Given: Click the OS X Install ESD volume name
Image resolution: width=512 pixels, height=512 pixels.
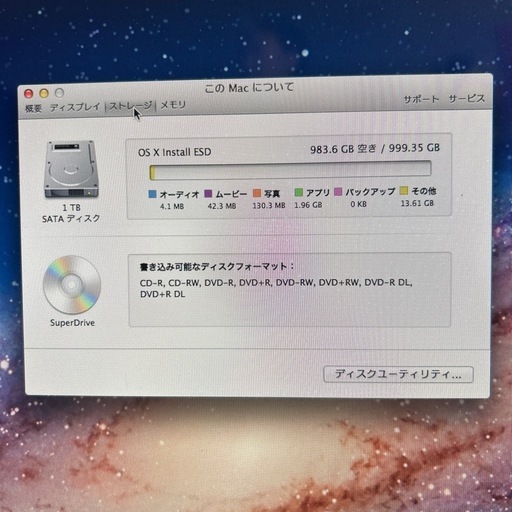Looking at the screenshot, I should (175, 152).
